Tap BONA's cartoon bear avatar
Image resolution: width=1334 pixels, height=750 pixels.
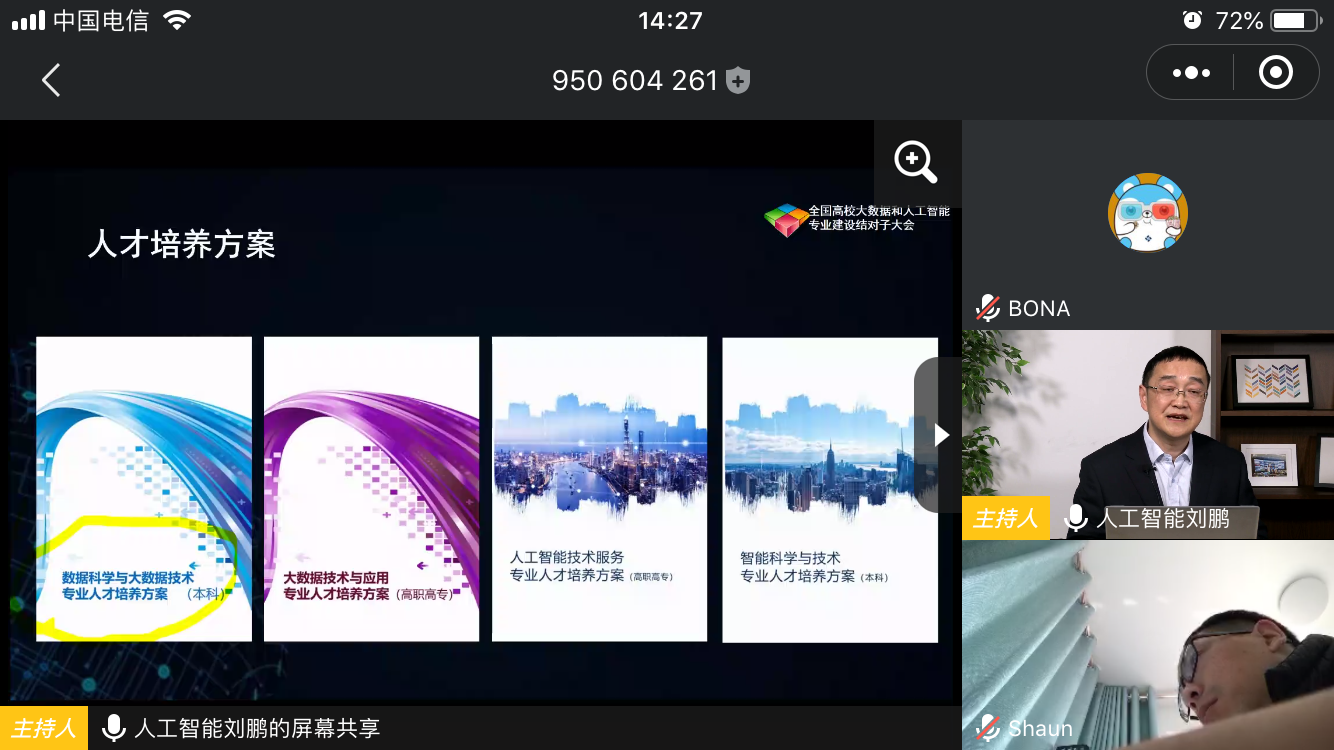click(1147, 213)
